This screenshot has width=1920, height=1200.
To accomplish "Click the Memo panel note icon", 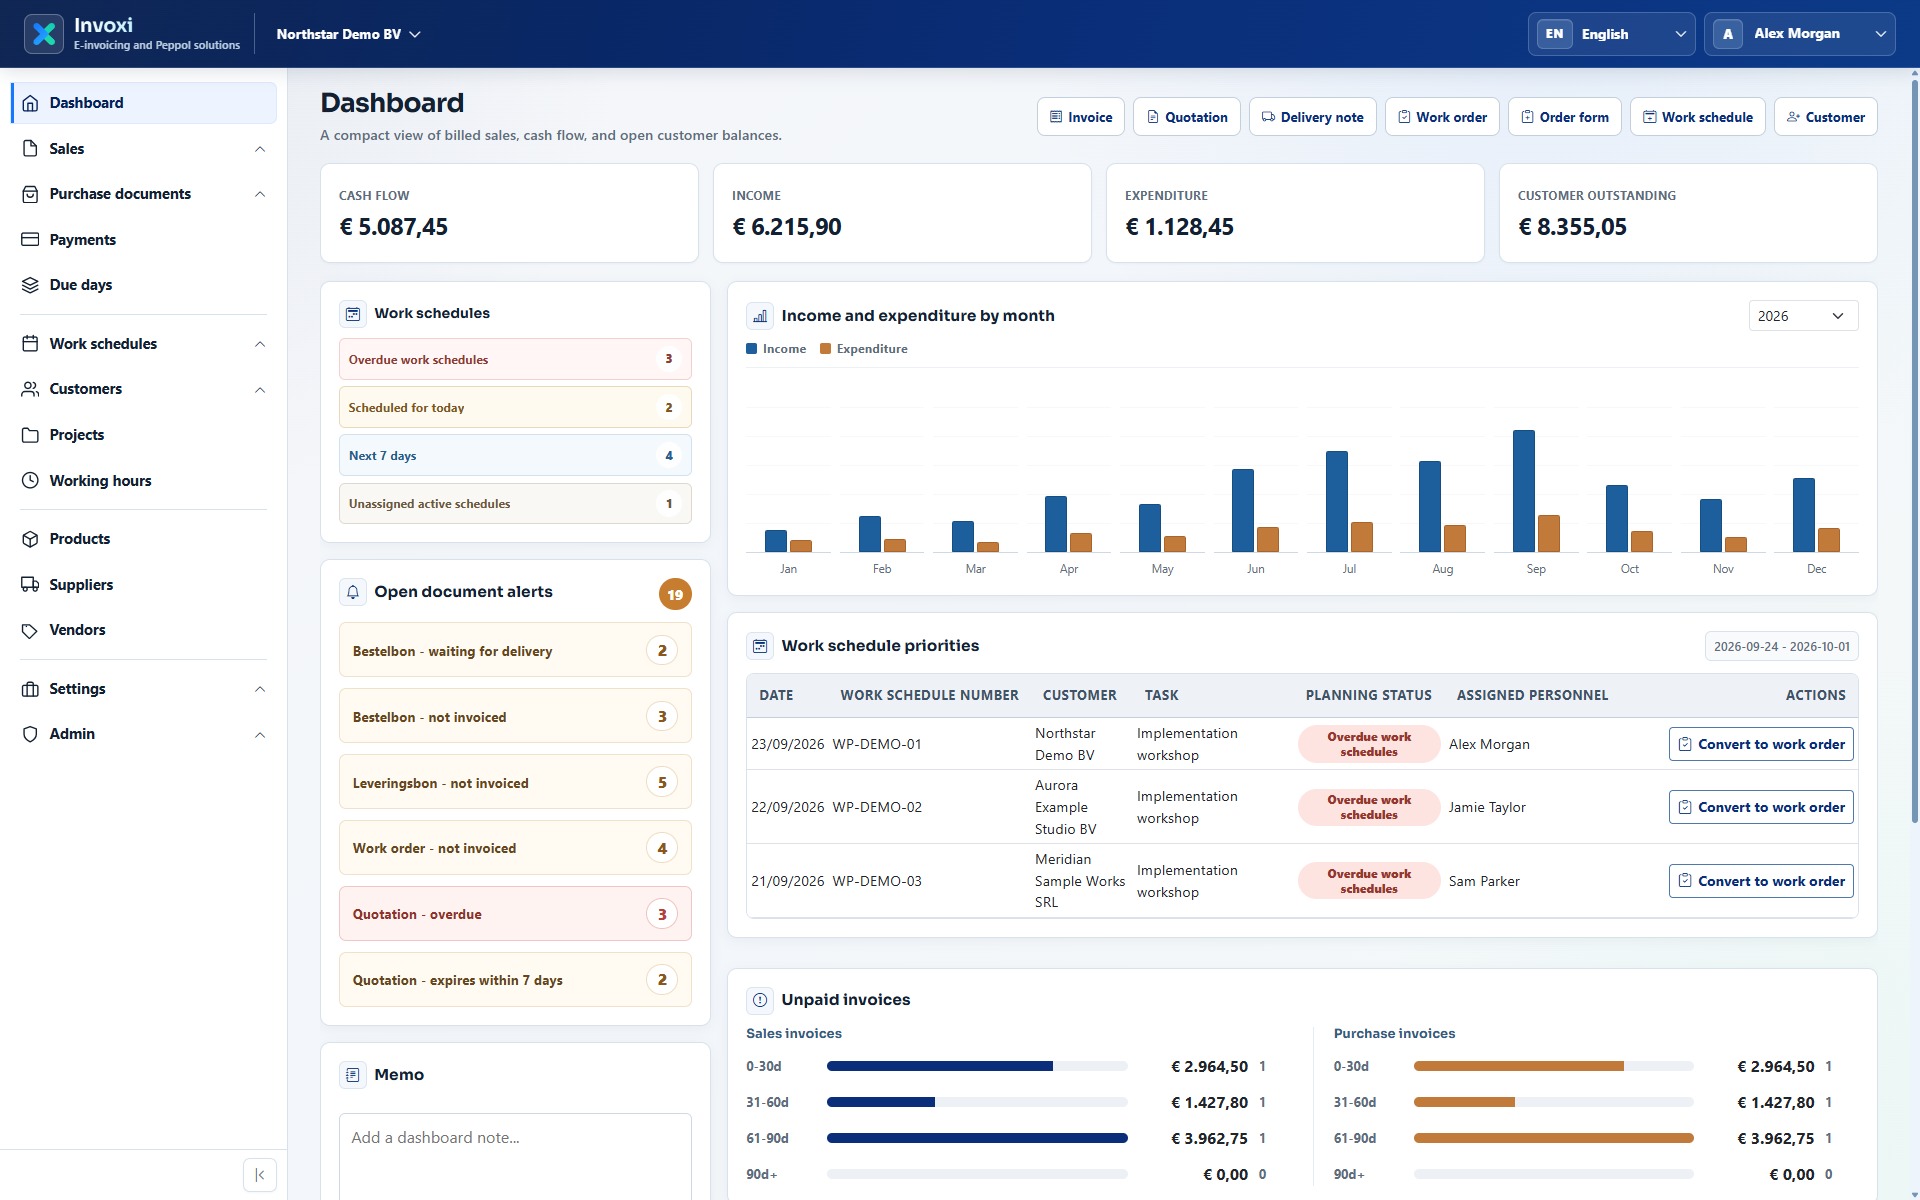I will pyautogui.click(x=353, y=1075).
